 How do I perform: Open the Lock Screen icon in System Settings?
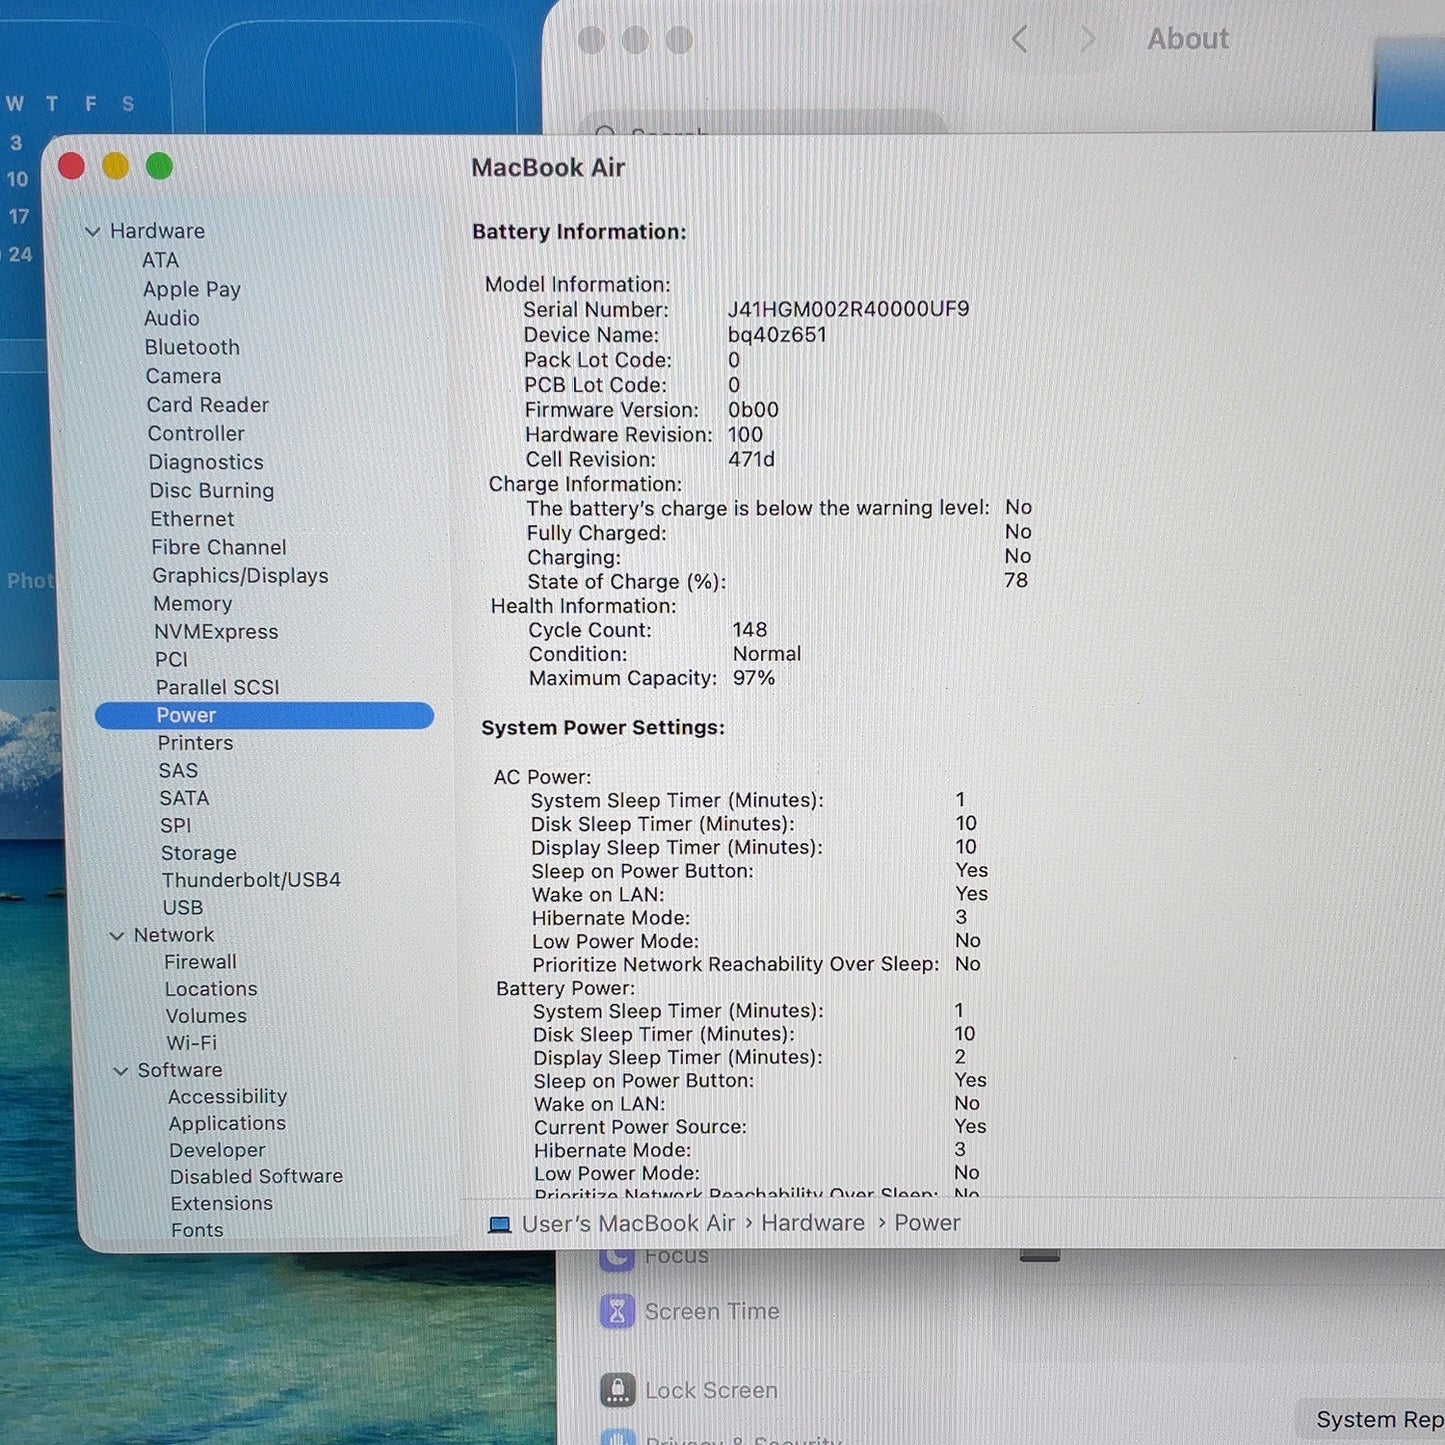(617, 1390)
